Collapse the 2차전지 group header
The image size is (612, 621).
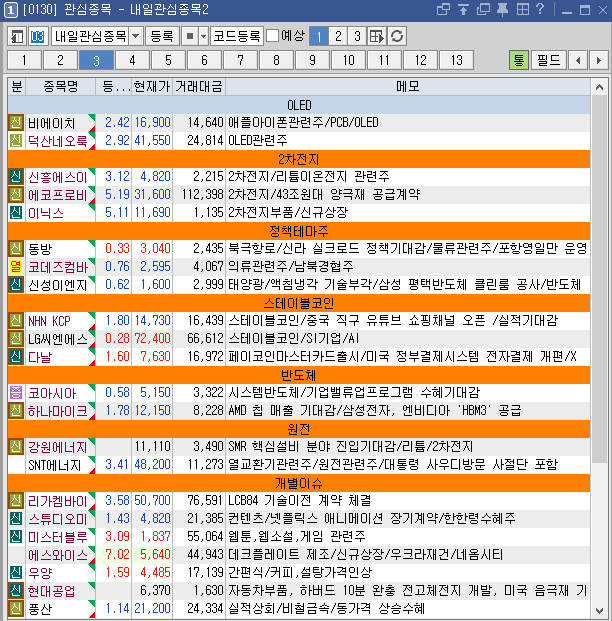[299, 159]
